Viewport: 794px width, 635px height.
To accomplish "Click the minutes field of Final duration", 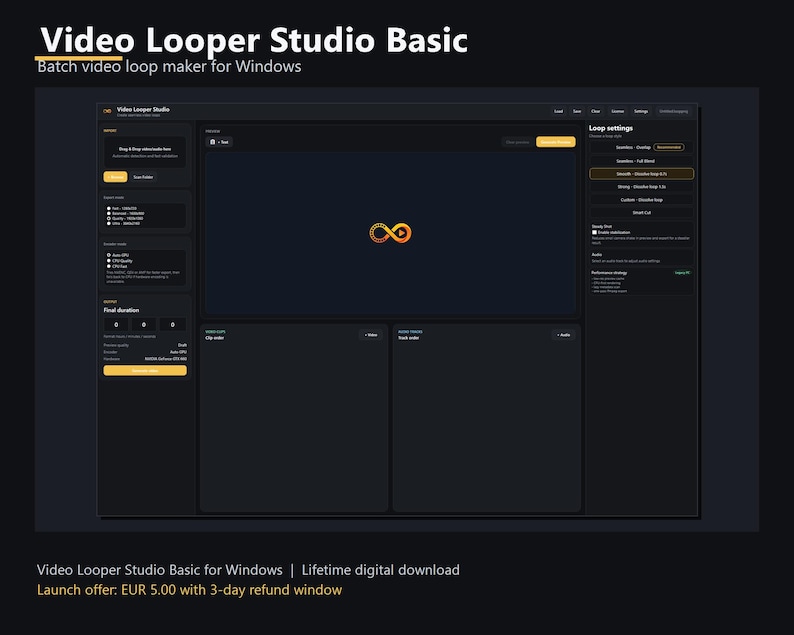I will point(144,325).
